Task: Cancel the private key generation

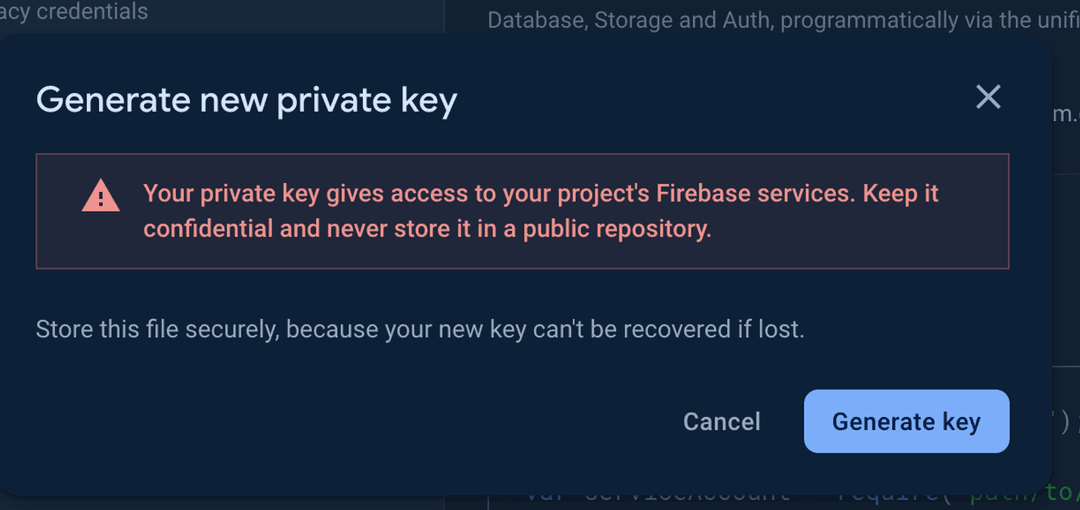Action: point(722,421)
